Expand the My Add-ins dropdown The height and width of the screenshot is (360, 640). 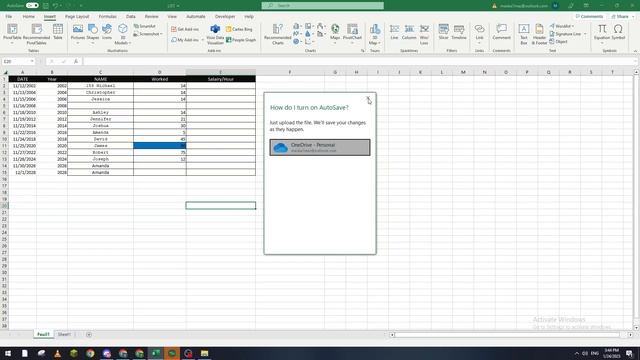point(202,40)
